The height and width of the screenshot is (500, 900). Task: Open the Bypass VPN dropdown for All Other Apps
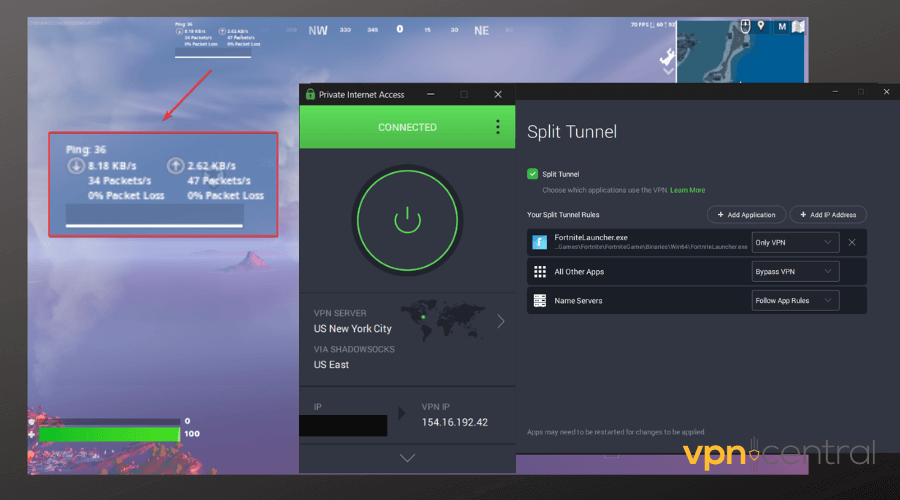click(795, 272)
